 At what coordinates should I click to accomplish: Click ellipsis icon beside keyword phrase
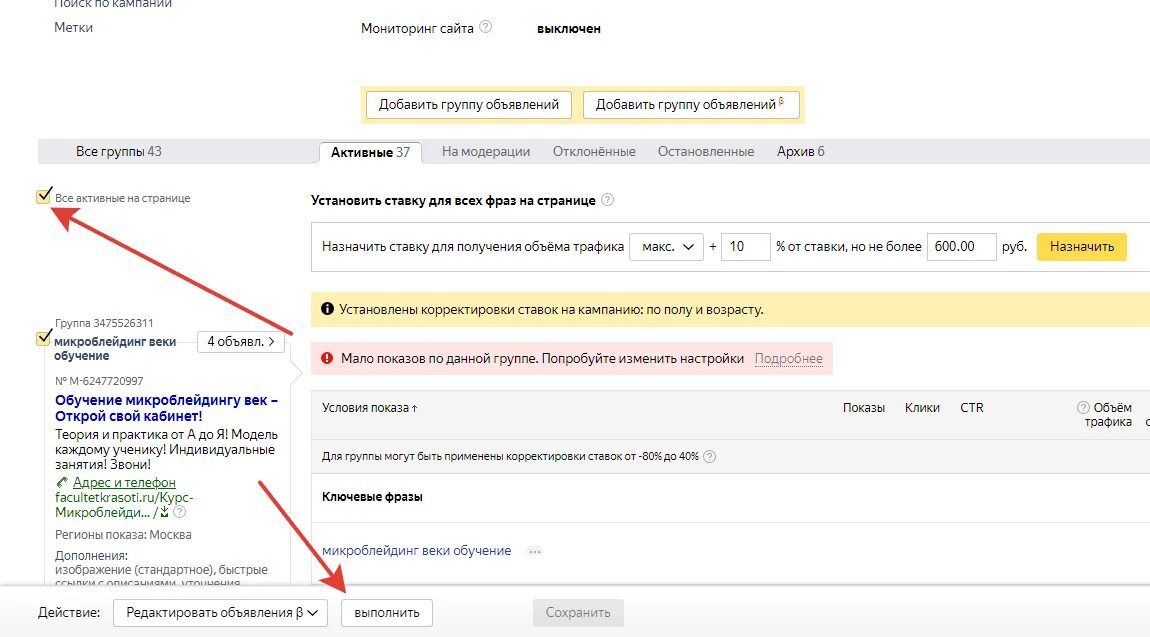coord(535,551)
